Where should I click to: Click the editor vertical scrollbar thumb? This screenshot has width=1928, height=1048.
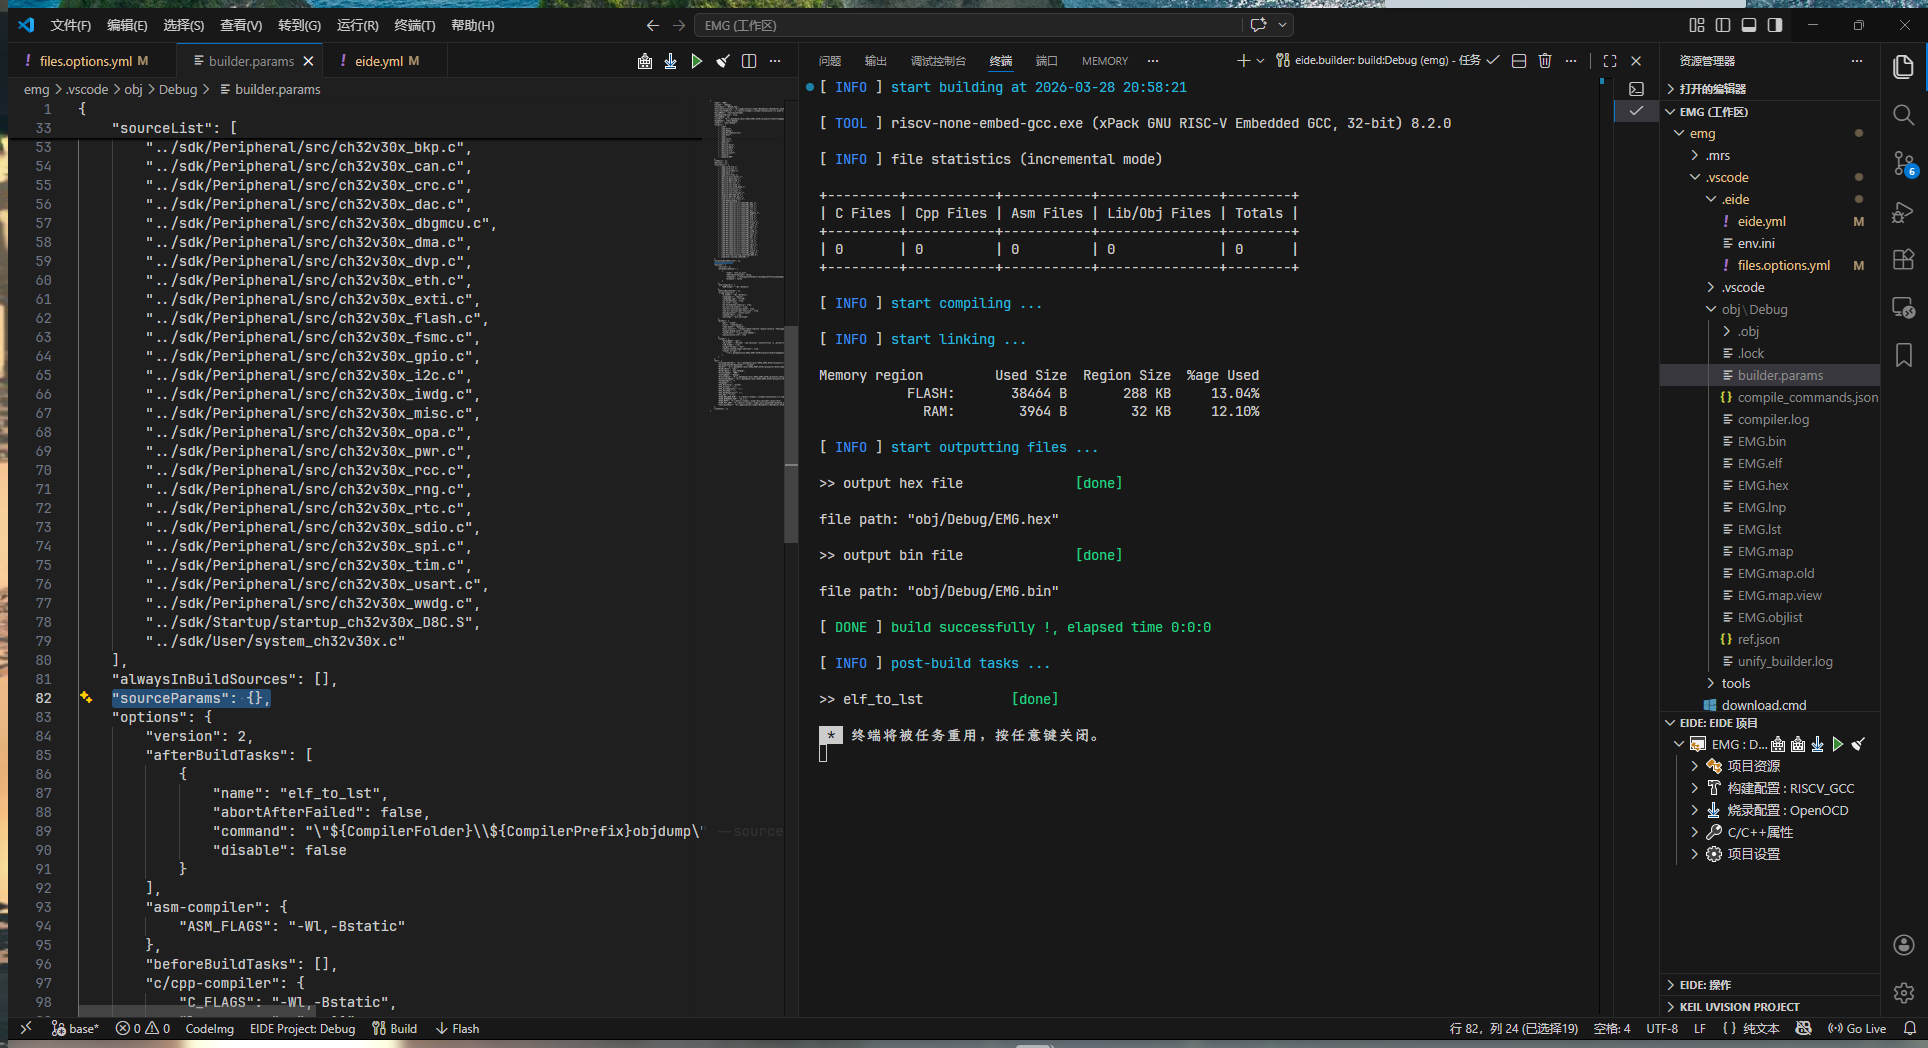(790, 435)
